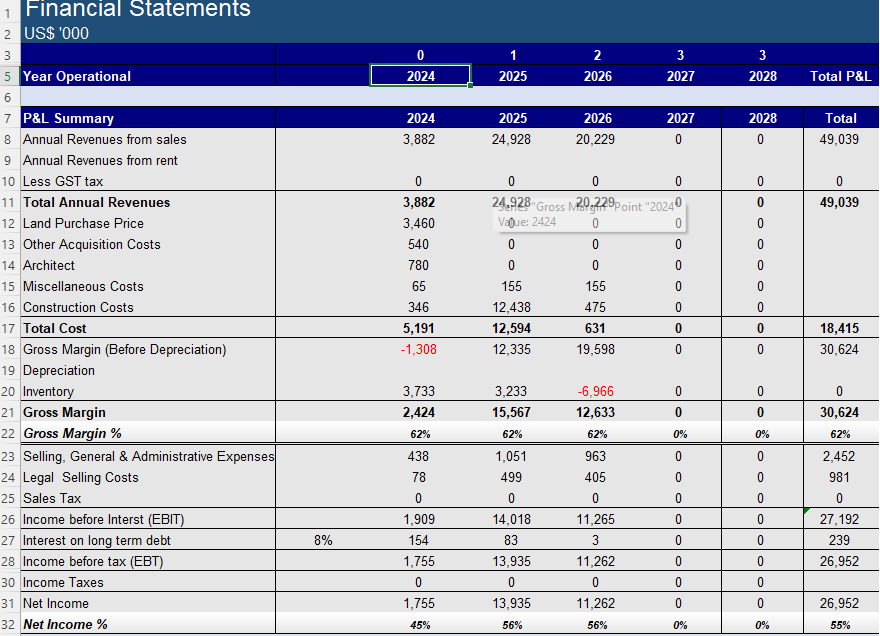The height and width of the screenshot is (636, 880).
Task: Click the 12,594 Total Cost value
Action: (x=511, y=328)
